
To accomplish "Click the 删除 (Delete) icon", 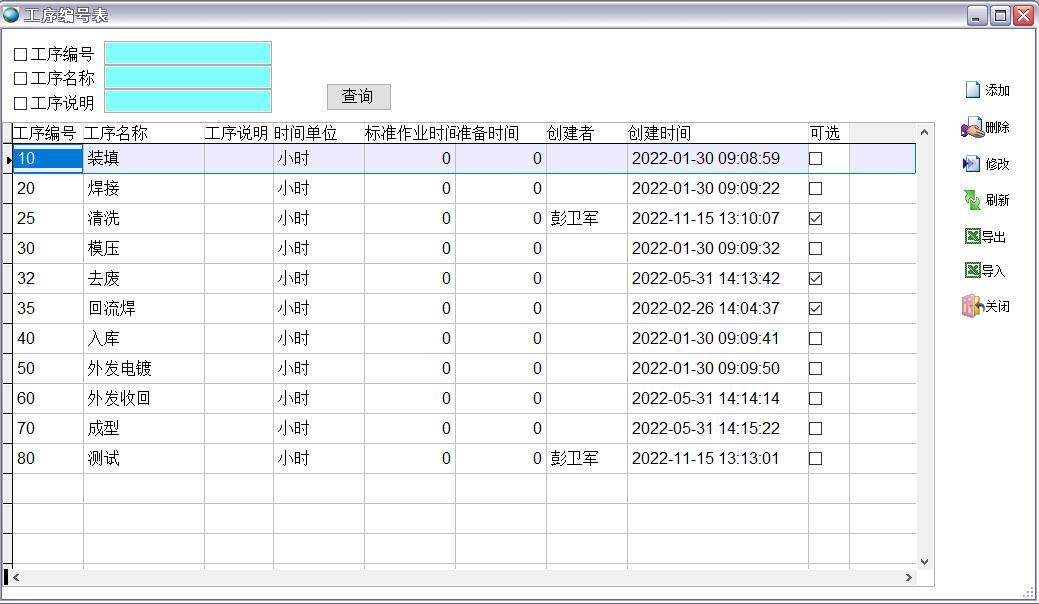I will click(x=972, y=128).
